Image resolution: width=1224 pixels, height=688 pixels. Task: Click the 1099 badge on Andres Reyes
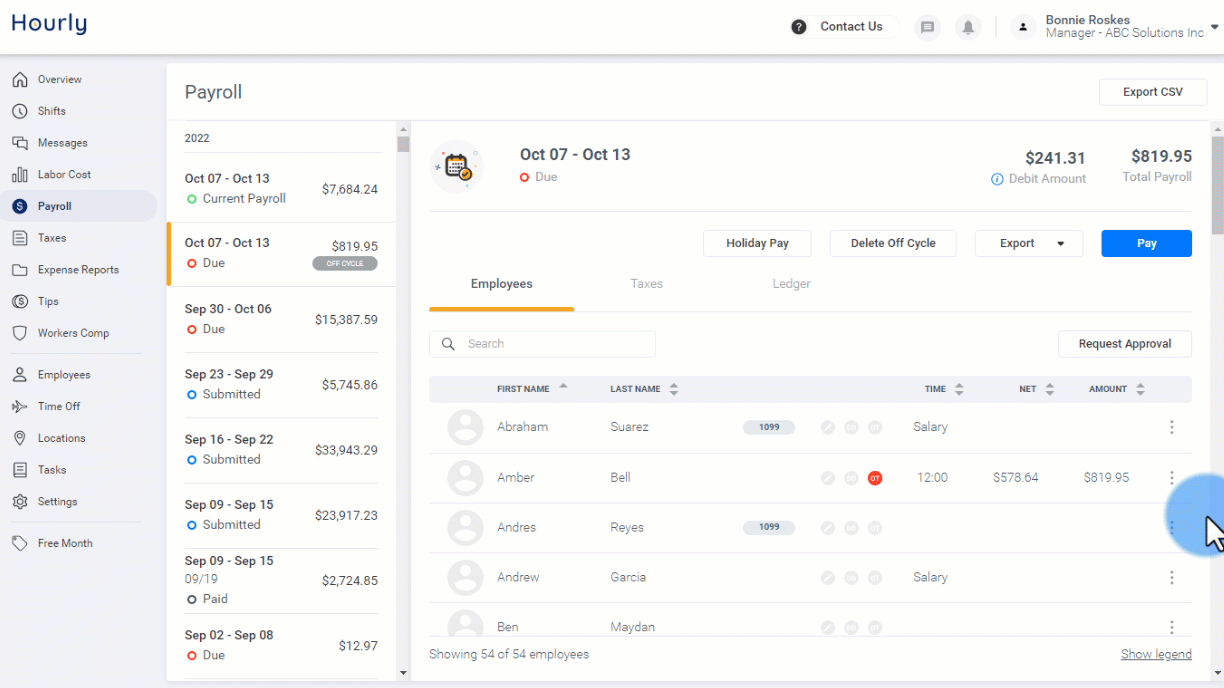tap(769, 527)
